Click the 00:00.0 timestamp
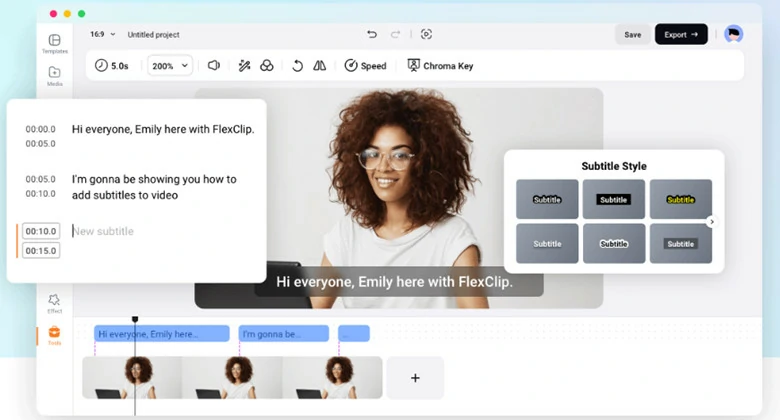The height and width of the screenshot is (420, 780). pyautogui.click(x=40, y=129)
